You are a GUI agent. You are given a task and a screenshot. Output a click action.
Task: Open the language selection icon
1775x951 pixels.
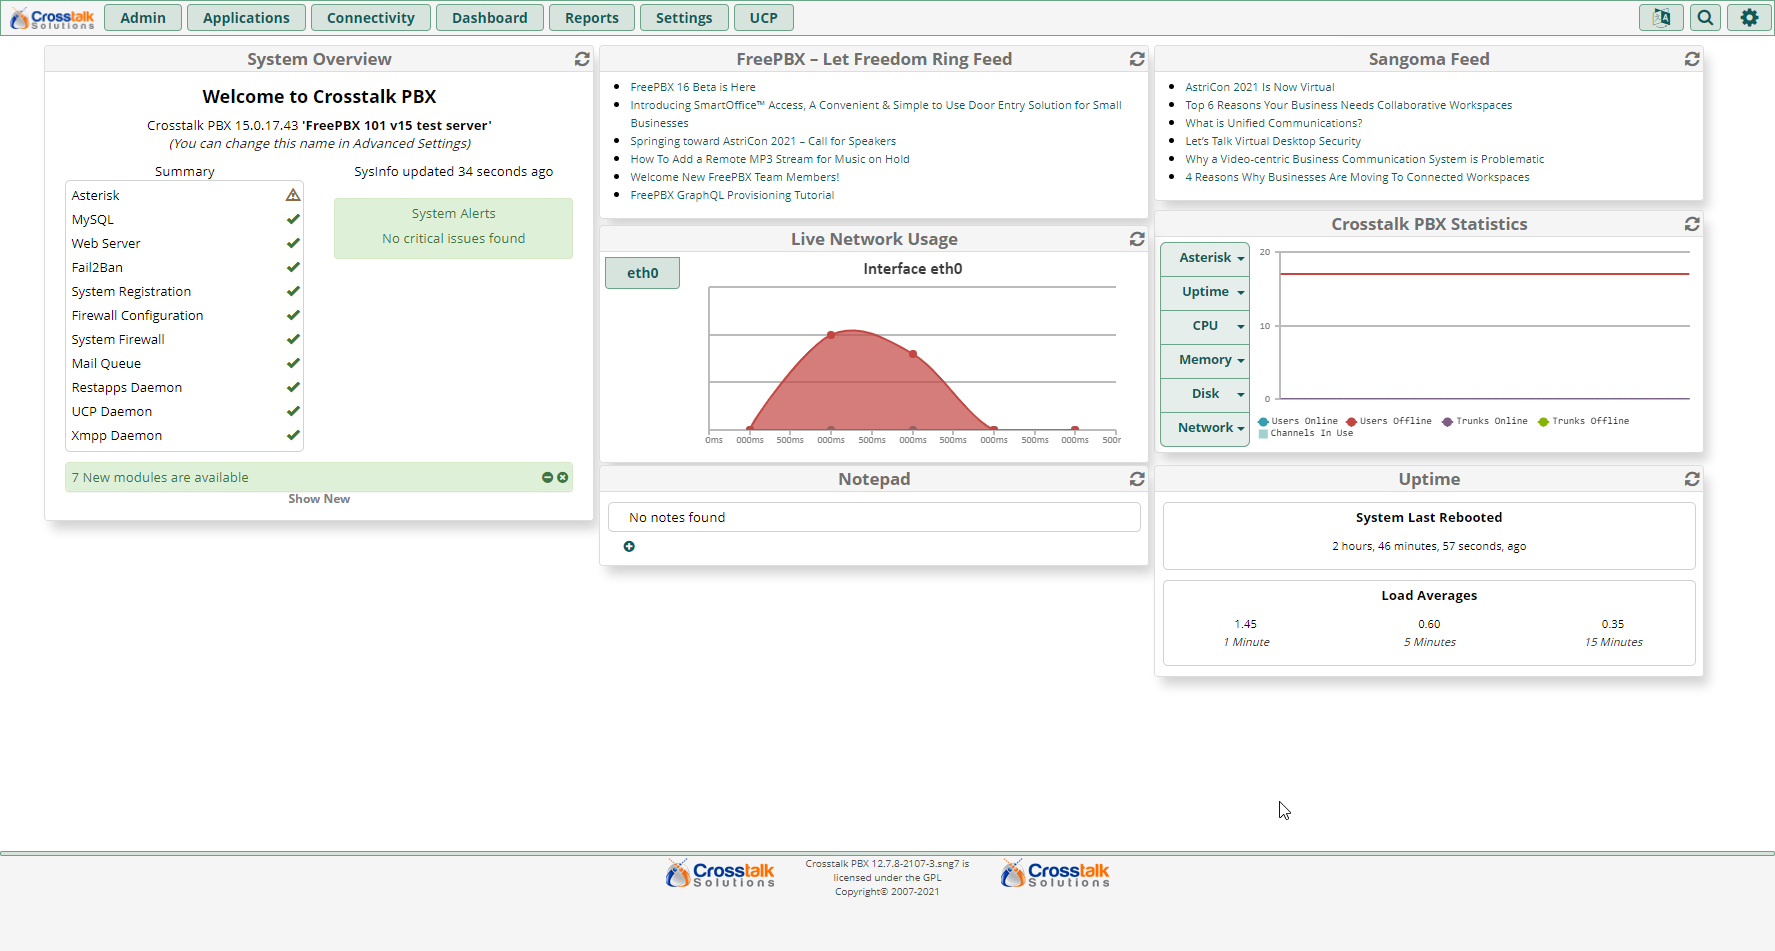(x=1661, y=17)
